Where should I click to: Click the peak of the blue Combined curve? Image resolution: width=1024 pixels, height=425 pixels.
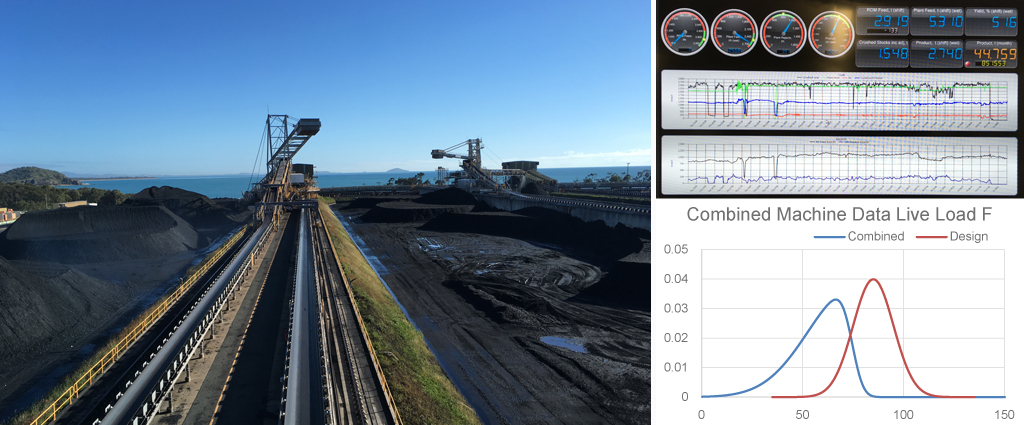(836, 300)
